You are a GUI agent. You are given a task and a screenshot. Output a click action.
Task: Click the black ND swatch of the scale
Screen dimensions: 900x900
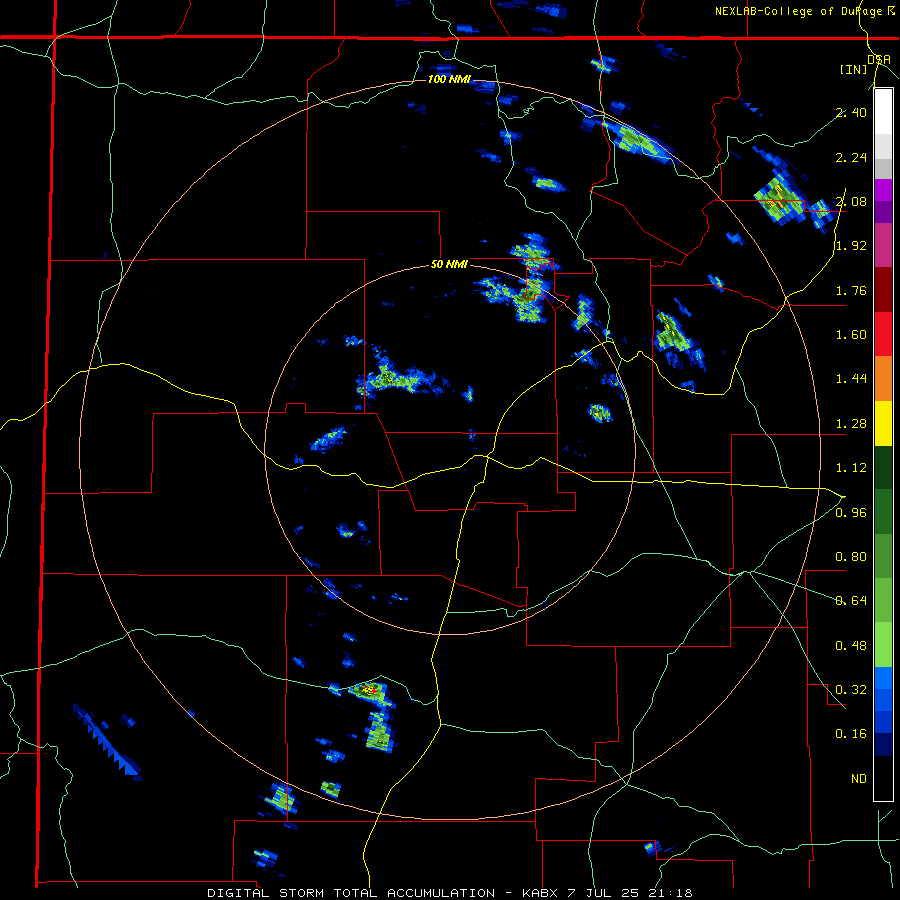click(883, 778)
